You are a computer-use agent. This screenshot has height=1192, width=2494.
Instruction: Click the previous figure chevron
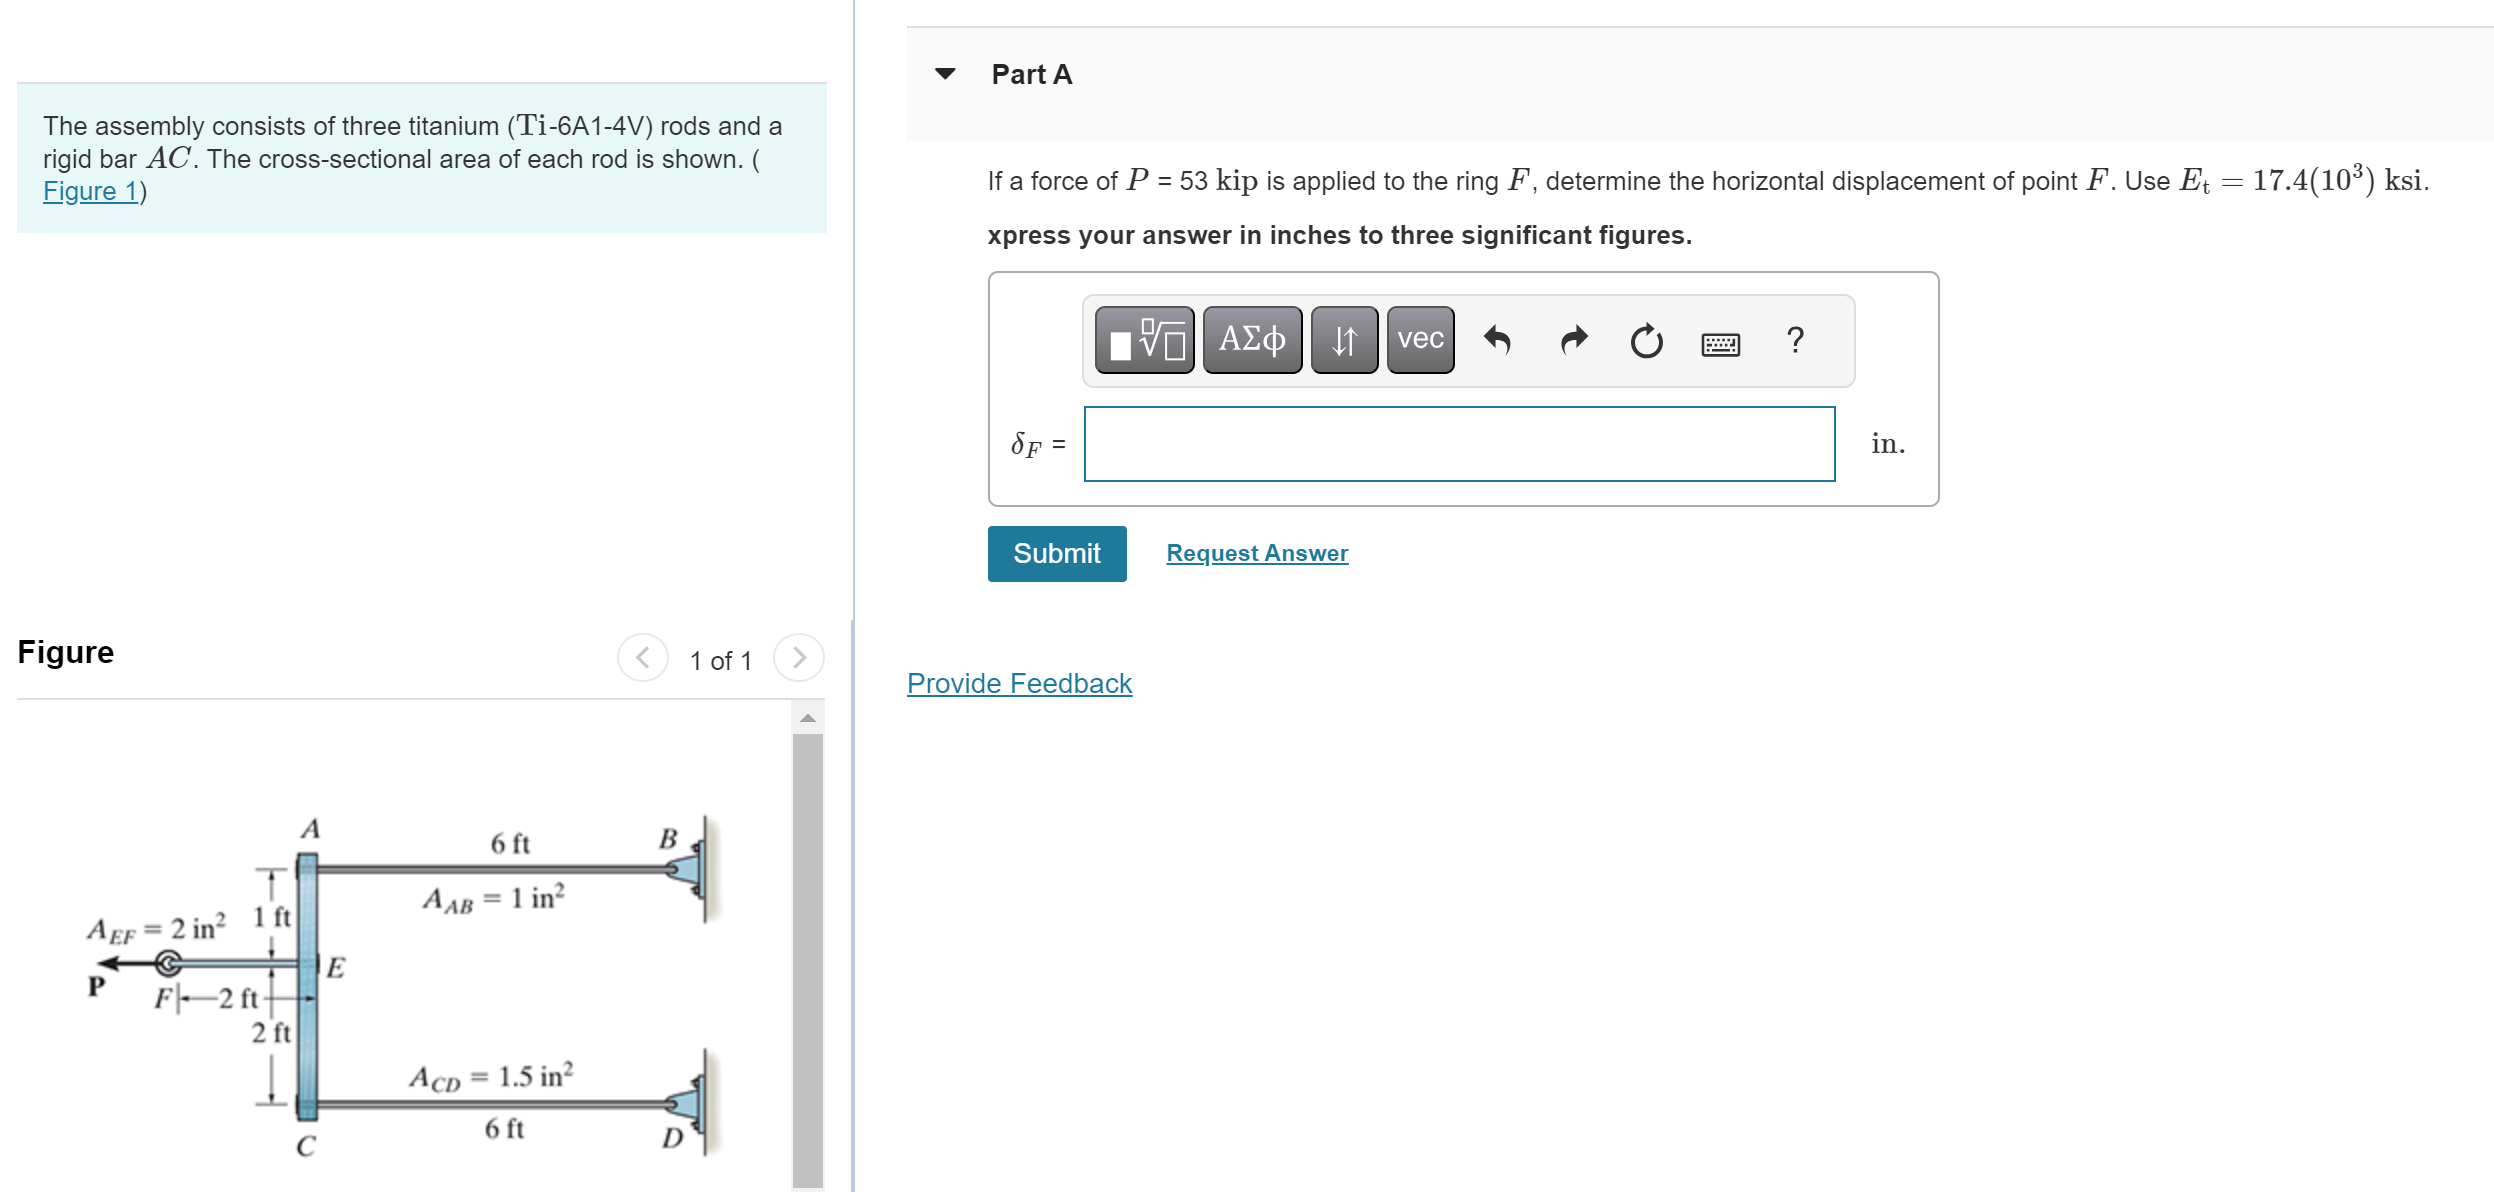(643, 657)
